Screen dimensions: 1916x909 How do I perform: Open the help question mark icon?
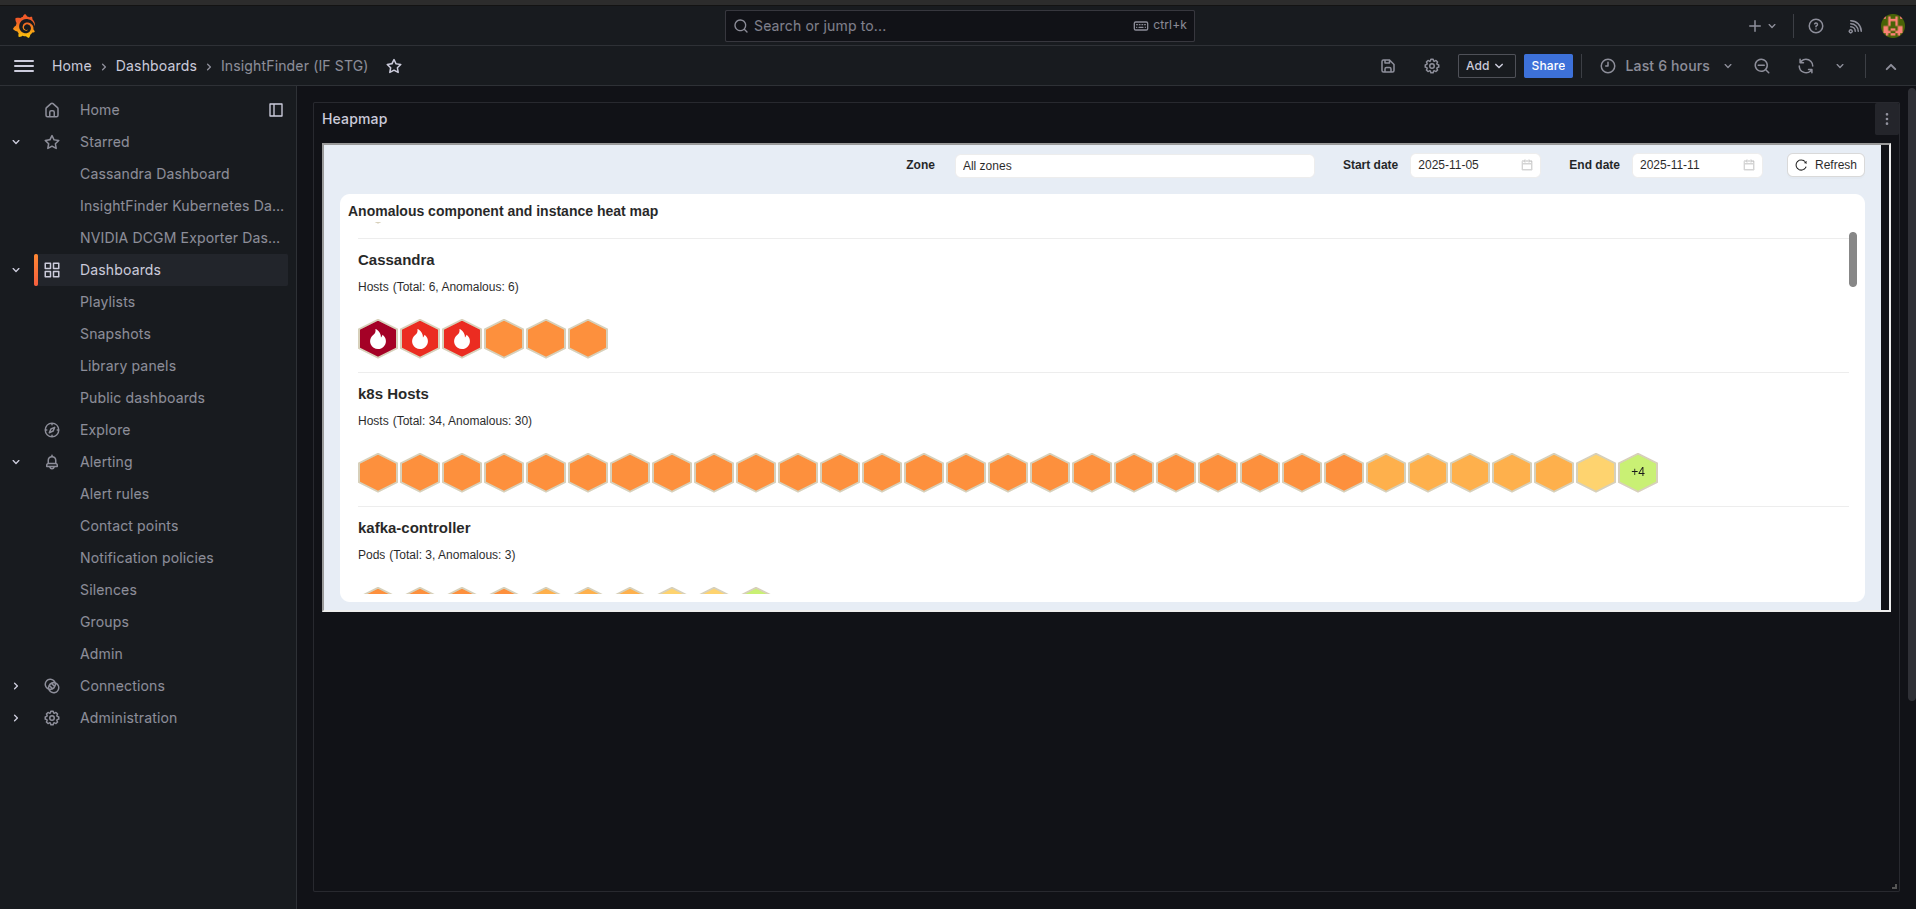pos(1816,26)
